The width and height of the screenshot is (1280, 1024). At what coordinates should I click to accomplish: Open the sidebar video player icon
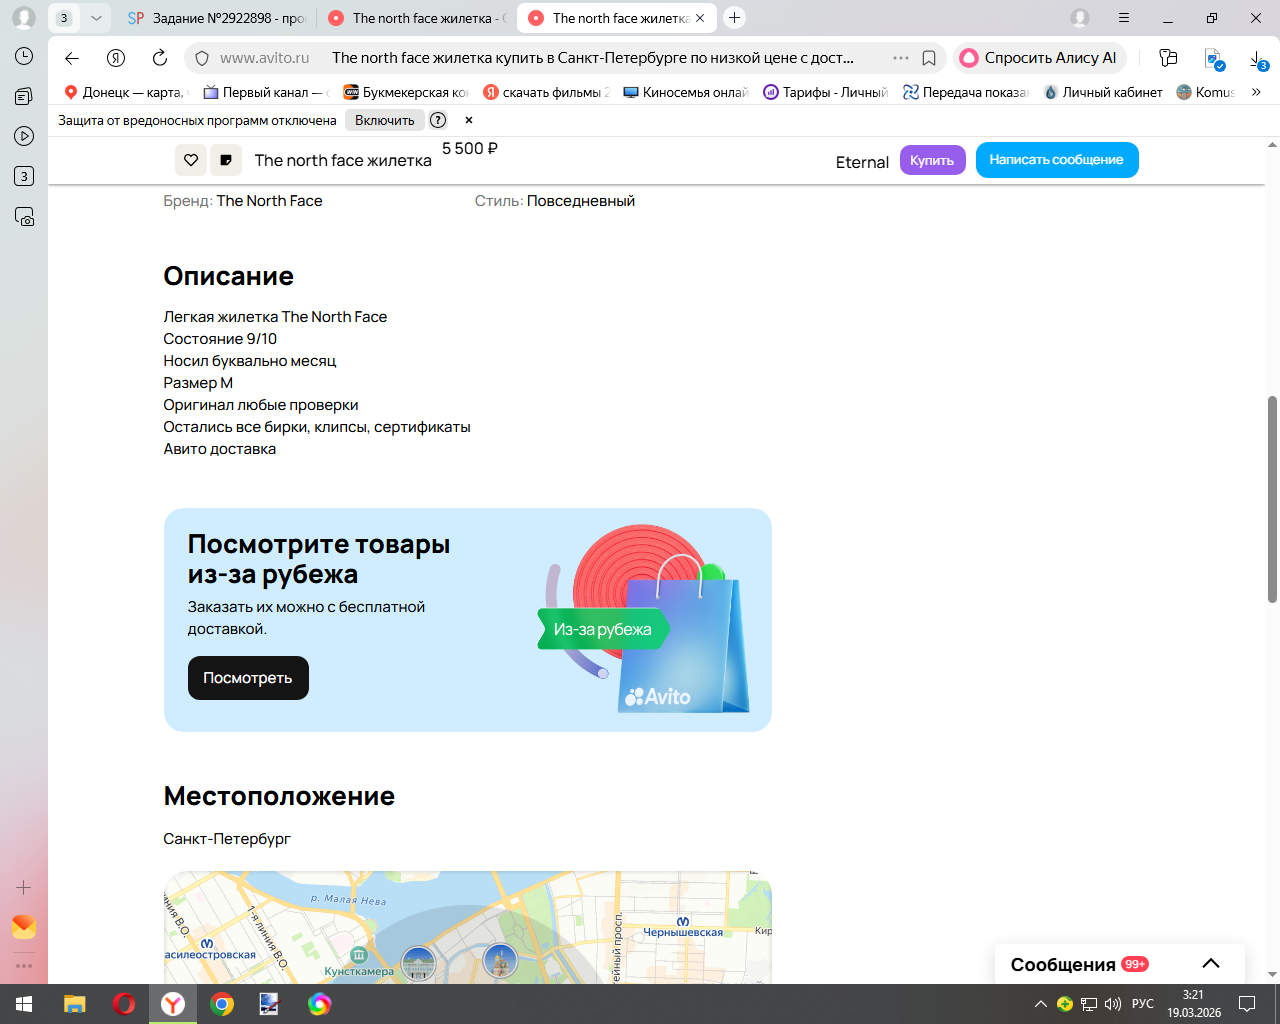tap(24, 136)
